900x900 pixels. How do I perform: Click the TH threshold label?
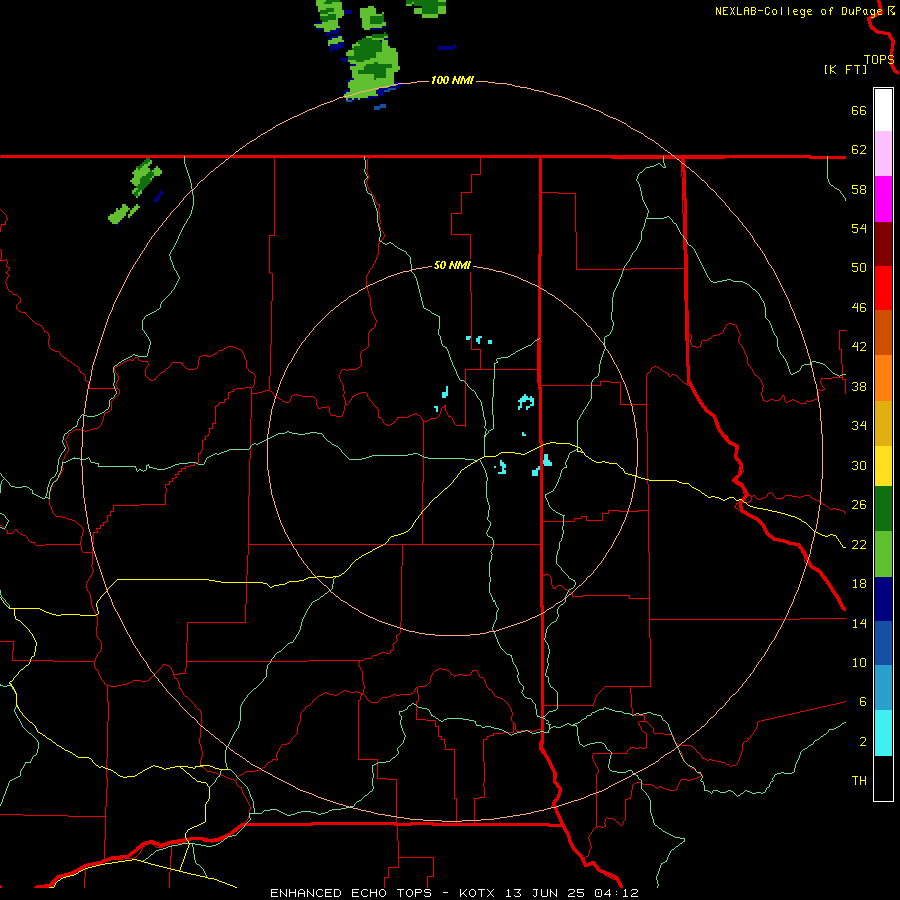pos(859,781)
